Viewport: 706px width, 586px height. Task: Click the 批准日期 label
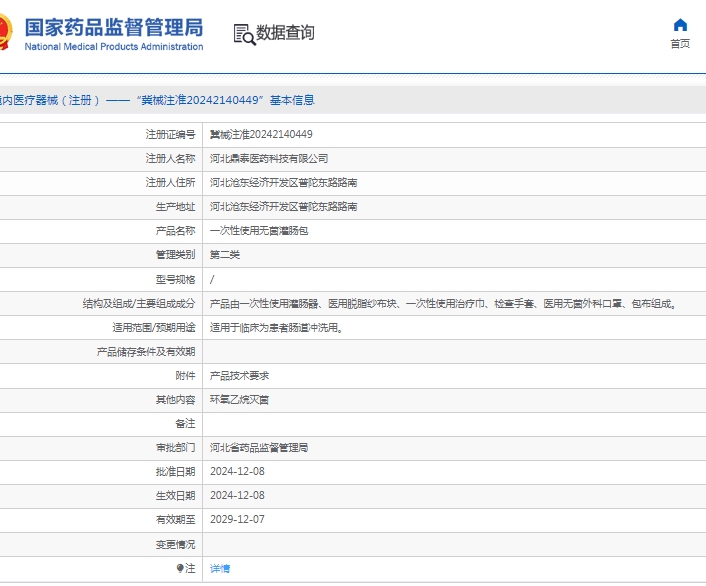click(x=176, y=472)
